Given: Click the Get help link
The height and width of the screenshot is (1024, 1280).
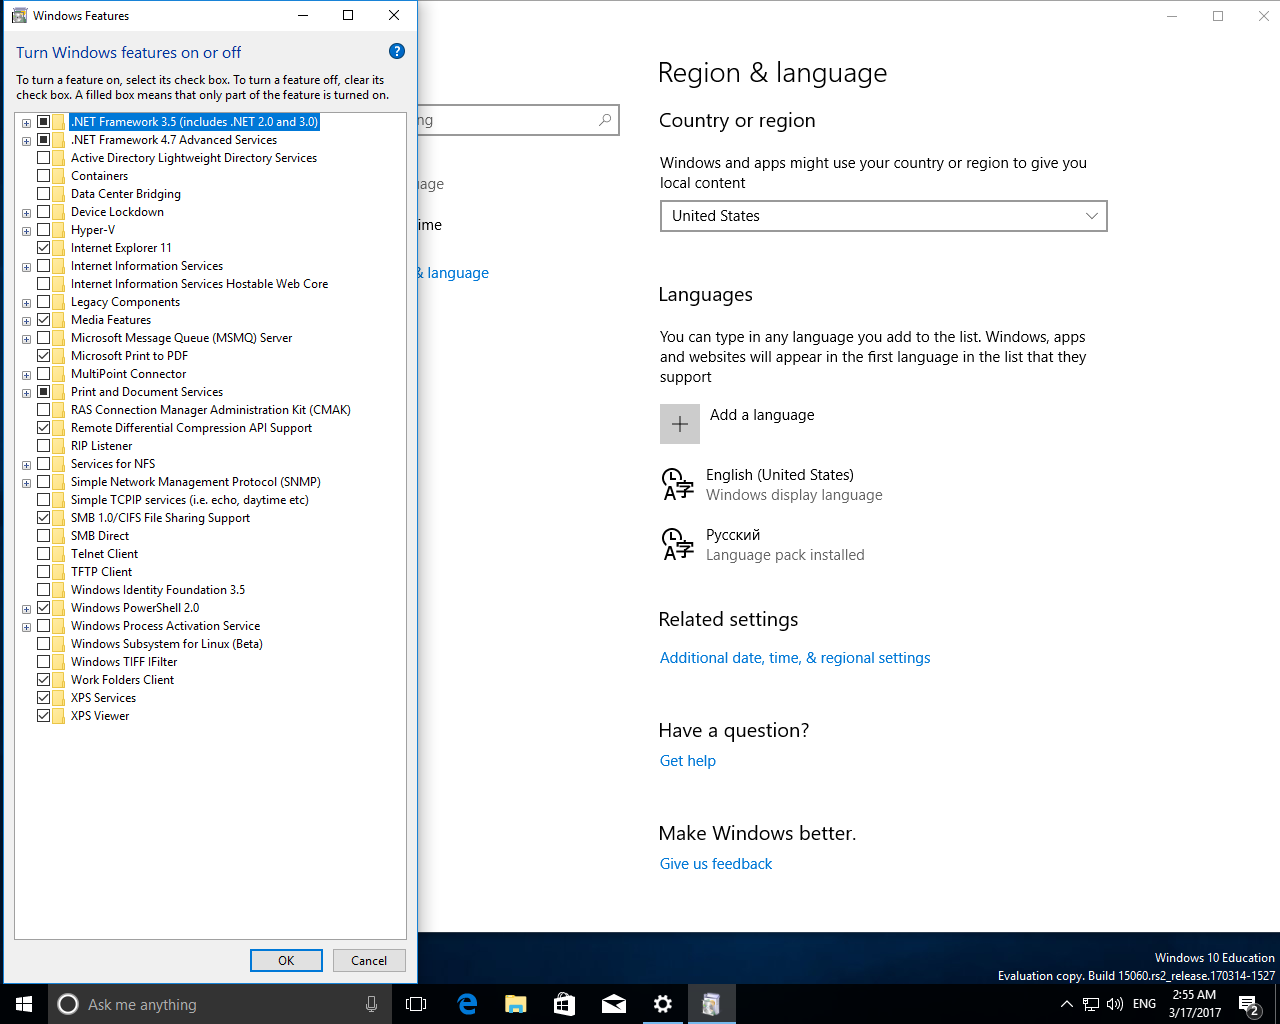Looking at the screenshot, I should point(688,761).
